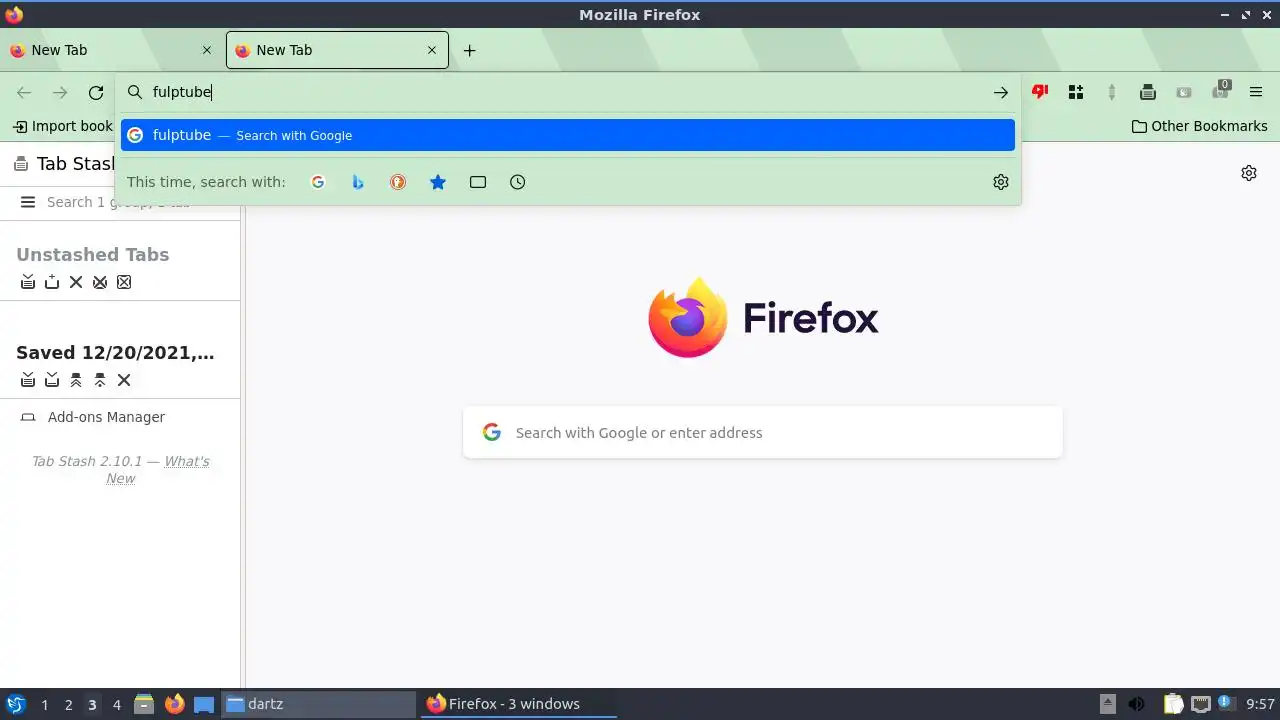Image resolution: width=1280 pixels, height=720 pixels.
Task: Open the volume control in system tray
Action: click(1136, 704)
